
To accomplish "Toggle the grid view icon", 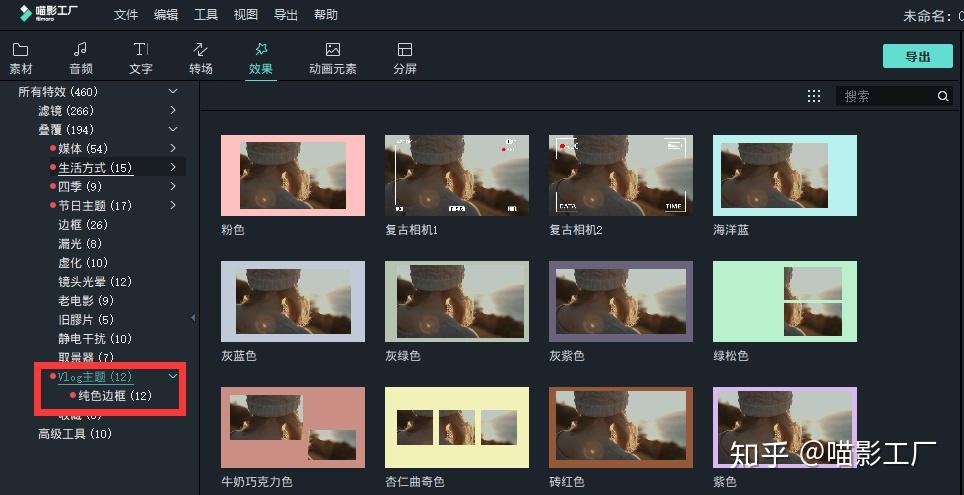I will coord(813,96).
